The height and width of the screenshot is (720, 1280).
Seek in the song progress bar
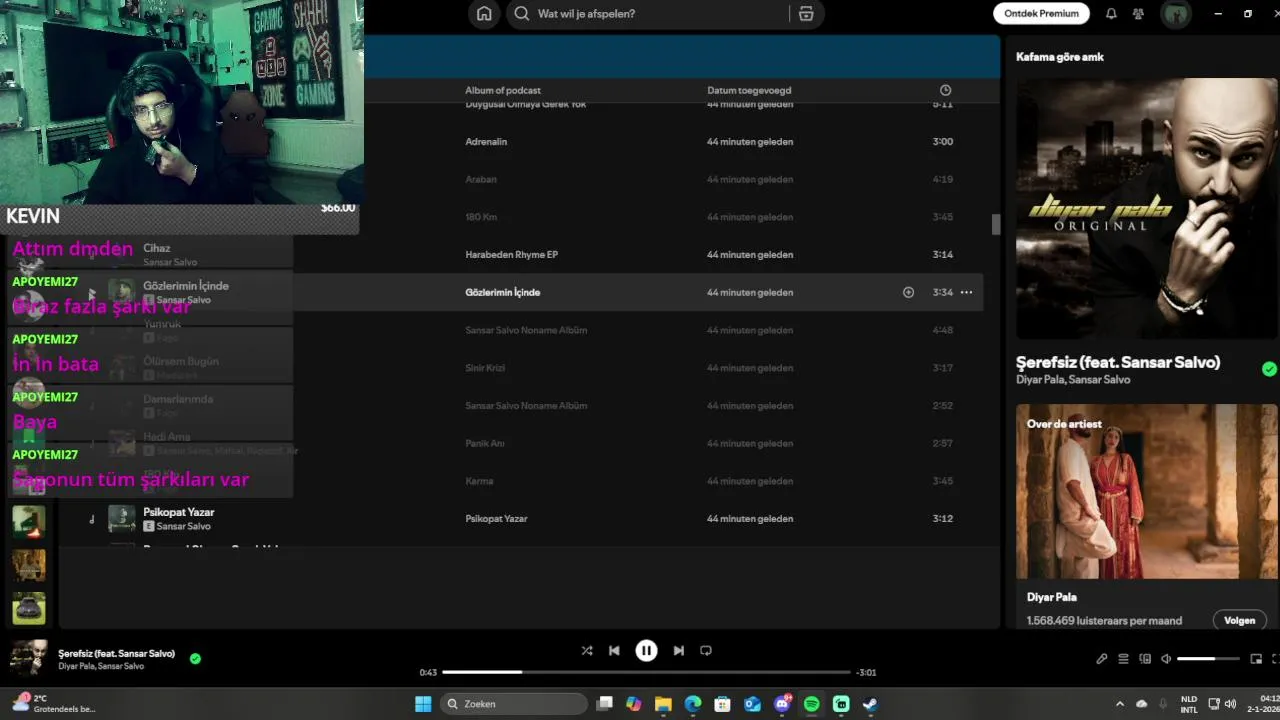coord(647,672)
